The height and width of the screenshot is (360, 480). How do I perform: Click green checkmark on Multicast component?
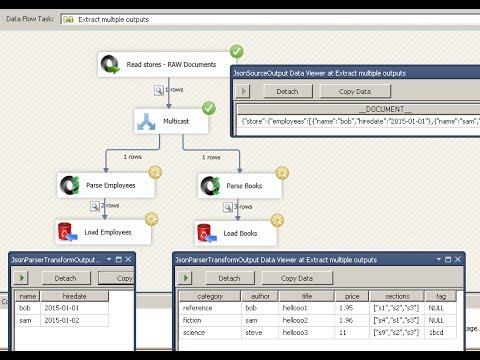pos(209,108)
